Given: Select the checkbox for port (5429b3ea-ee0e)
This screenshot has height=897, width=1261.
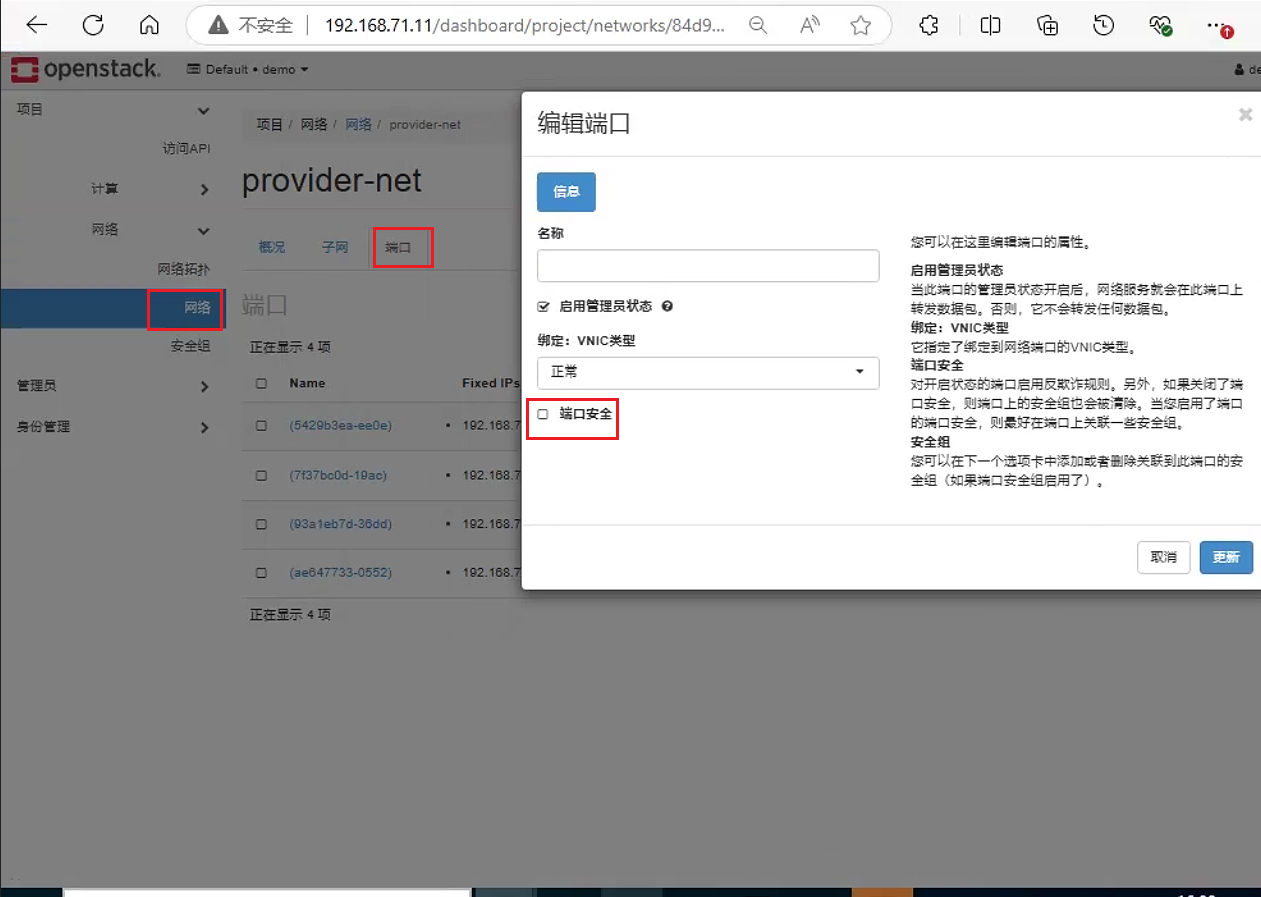Looking at the screenshot, I should [x=261, y=425].
